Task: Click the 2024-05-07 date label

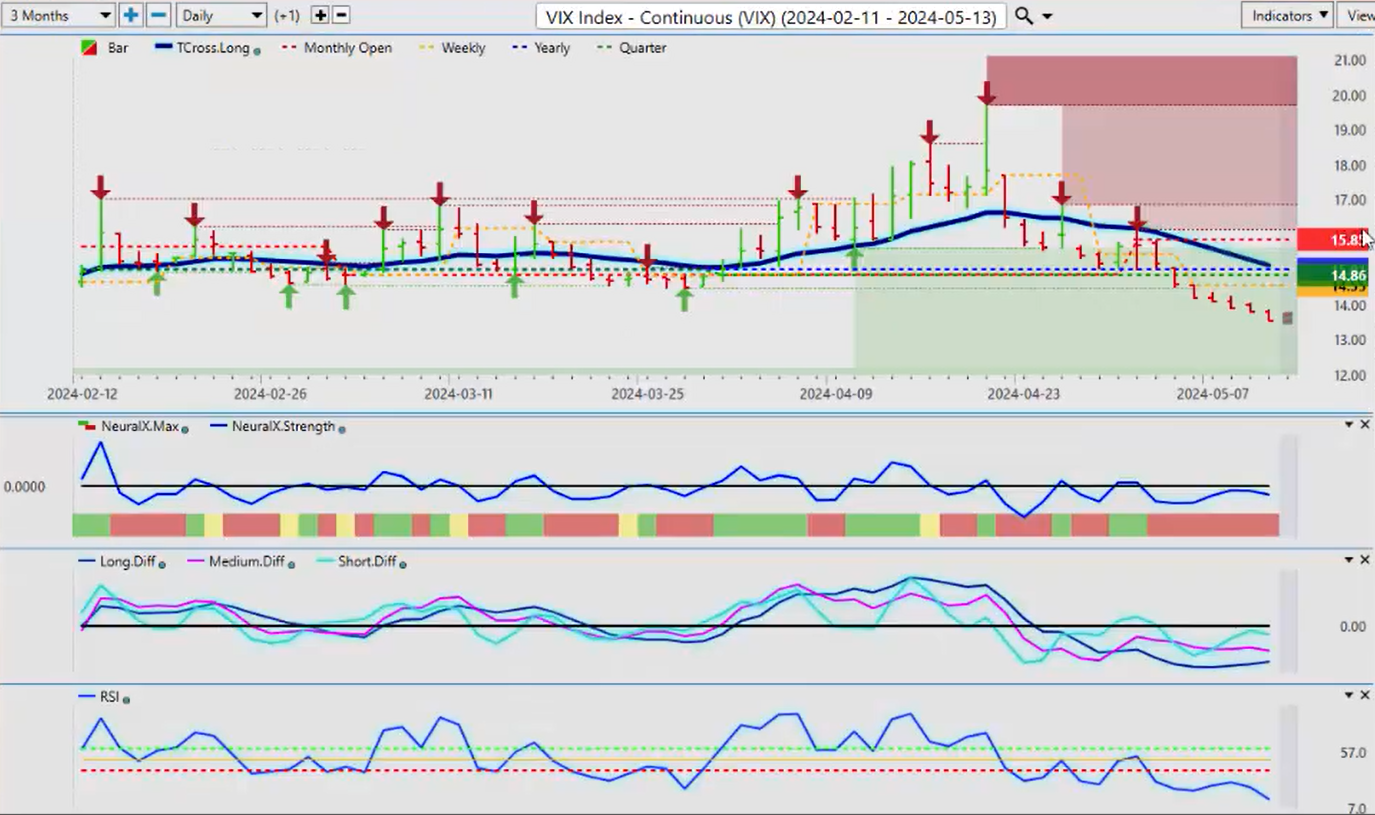Action: [1213, 394]
